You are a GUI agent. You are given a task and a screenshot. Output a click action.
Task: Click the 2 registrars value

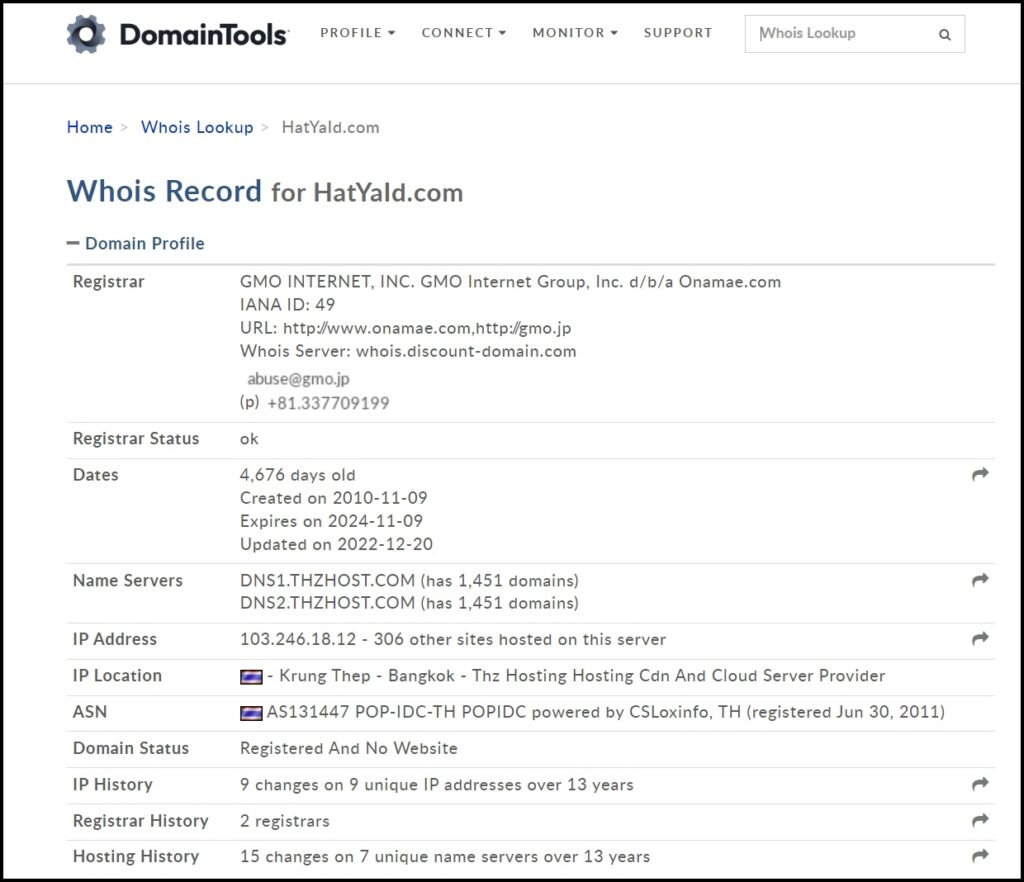[x=285, y=821]
